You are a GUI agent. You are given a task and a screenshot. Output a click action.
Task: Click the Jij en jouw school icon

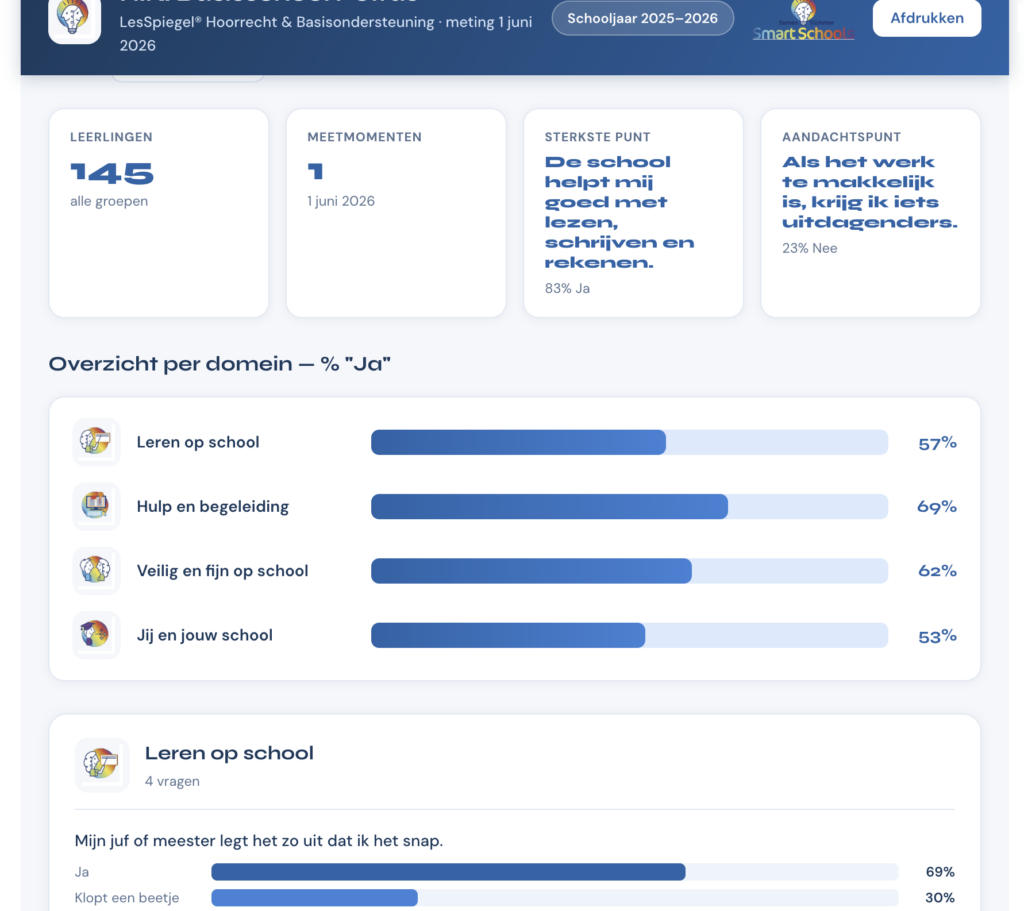tap(96, 635)
